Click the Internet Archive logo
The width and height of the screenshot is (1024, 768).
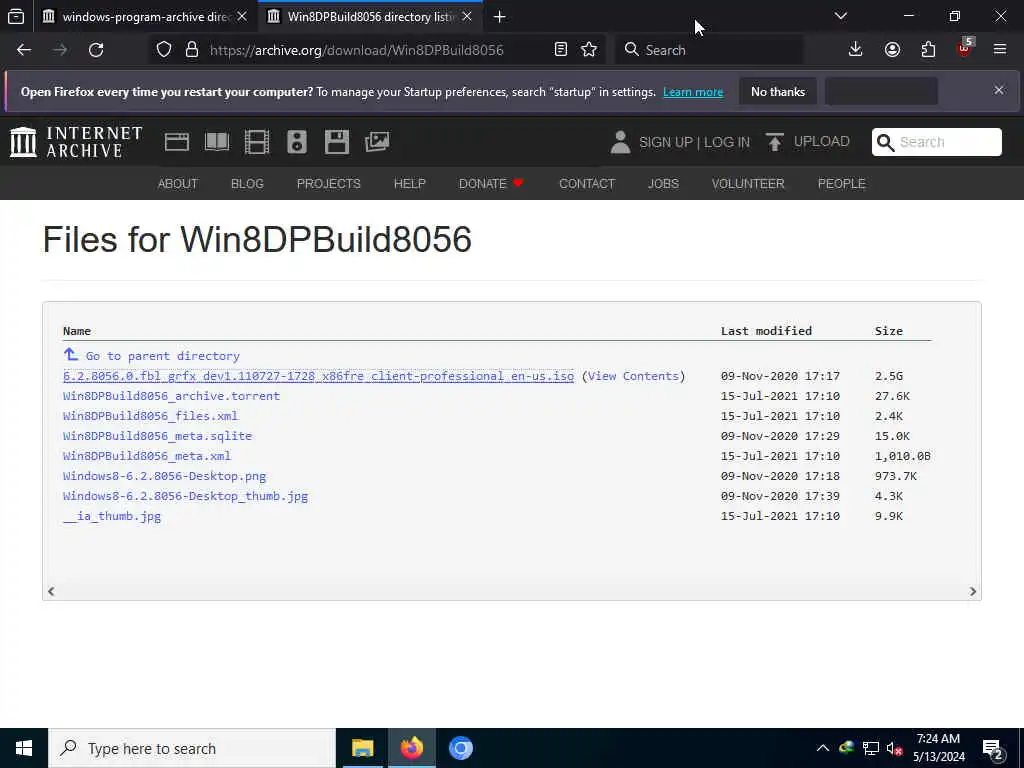(76, 142)
